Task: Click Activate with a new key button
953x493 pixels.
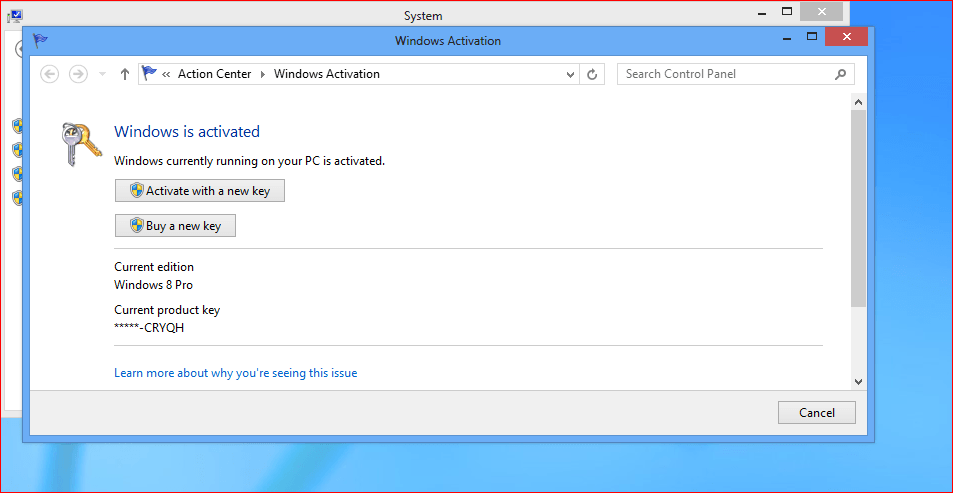Action: (200, 191)
